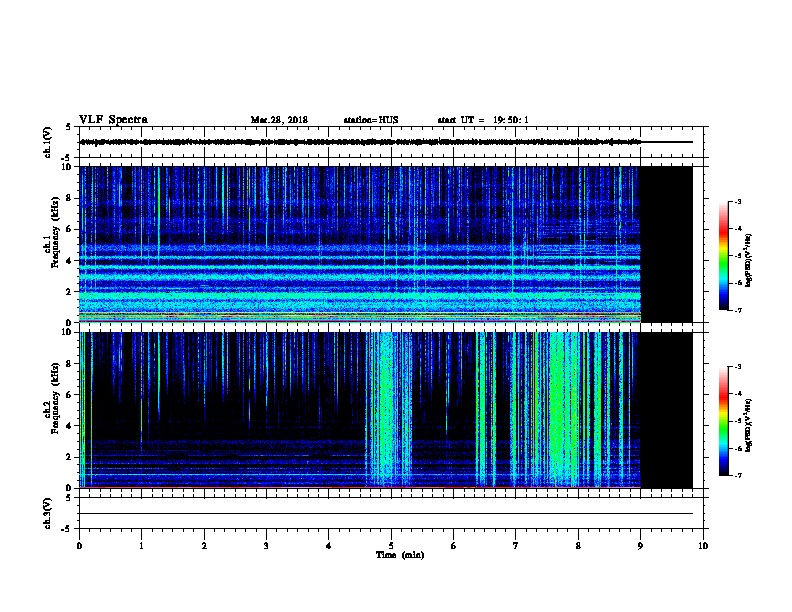The width and height of the screenshot is (792, 612).
Task: Select the ch.1 "Frequency (kHz)" axis label
Action: coord(55,233)
